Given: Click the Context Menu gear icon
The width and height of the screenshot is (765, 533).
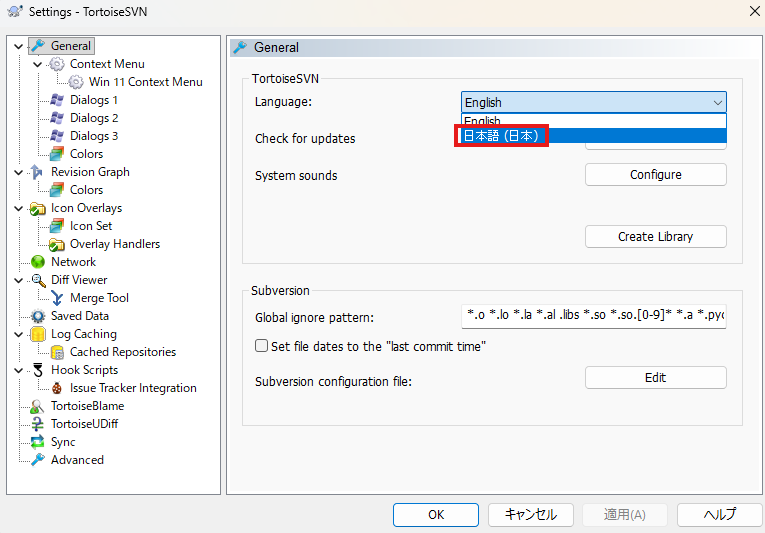Looking at the screenshot, I should pos(57,64).
